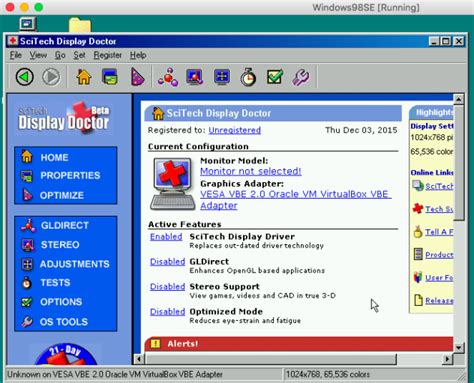This screenshot has width=474, height=383.
Task: Select HOME in the sidebar
Action: [x=54, y=157]
